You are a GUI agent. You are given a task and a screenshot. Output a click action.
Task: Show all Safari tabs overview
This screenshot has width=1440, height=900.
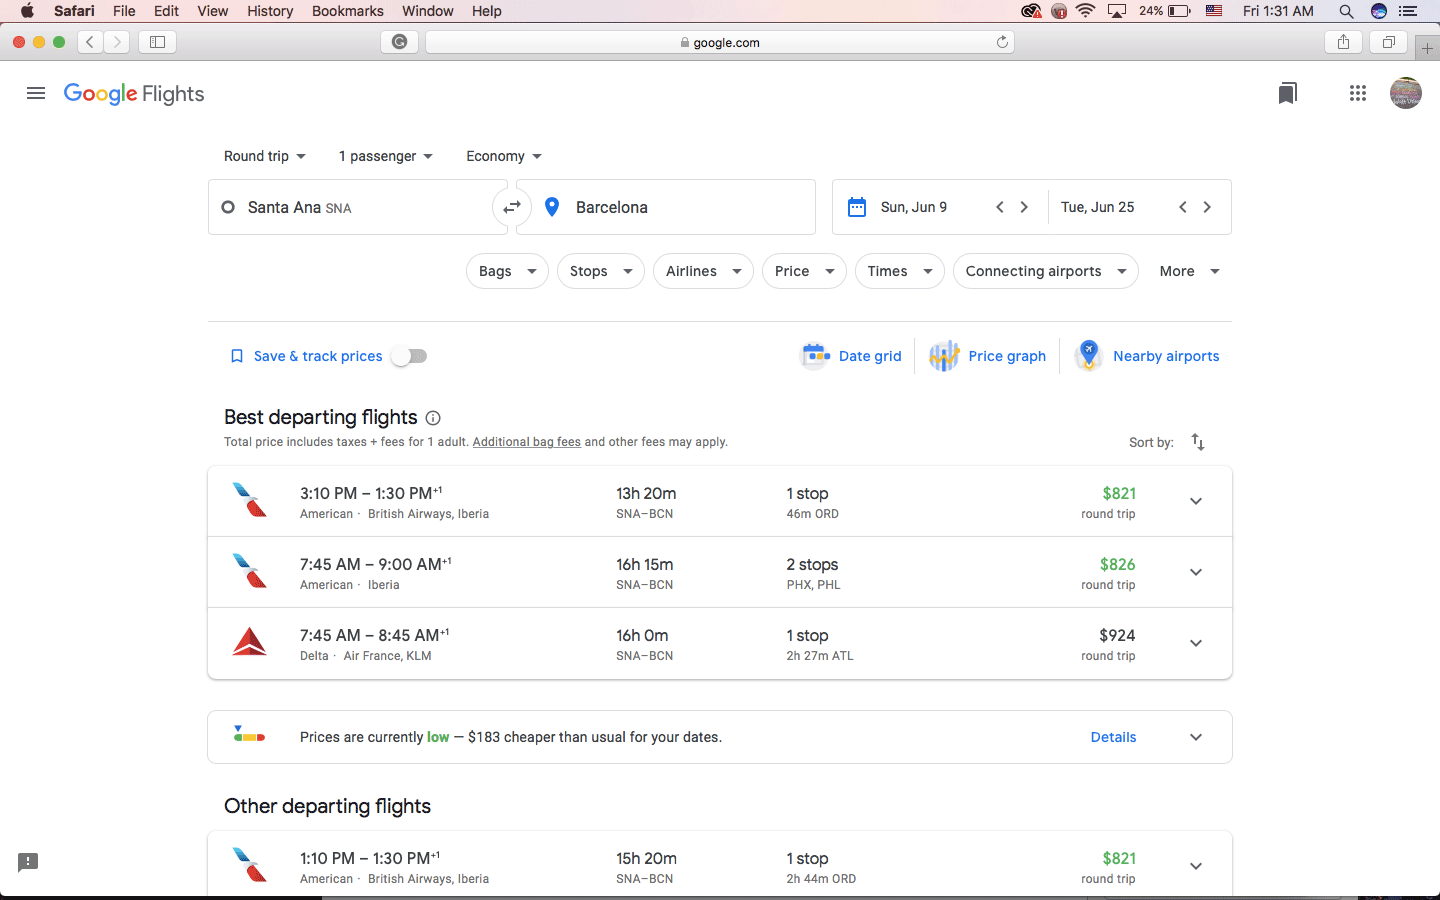(1388, 42)
